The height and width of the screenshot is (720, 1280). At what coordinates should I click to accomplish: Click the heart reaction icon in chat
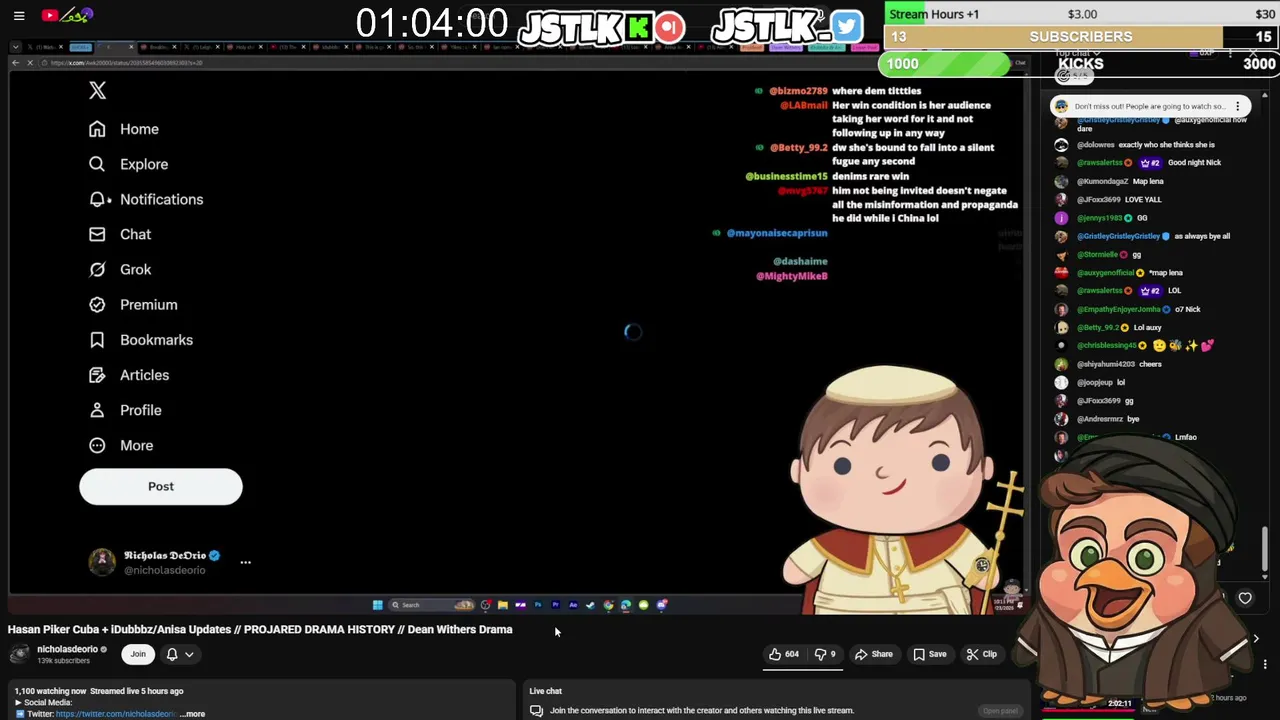[x=1245, y=598]
